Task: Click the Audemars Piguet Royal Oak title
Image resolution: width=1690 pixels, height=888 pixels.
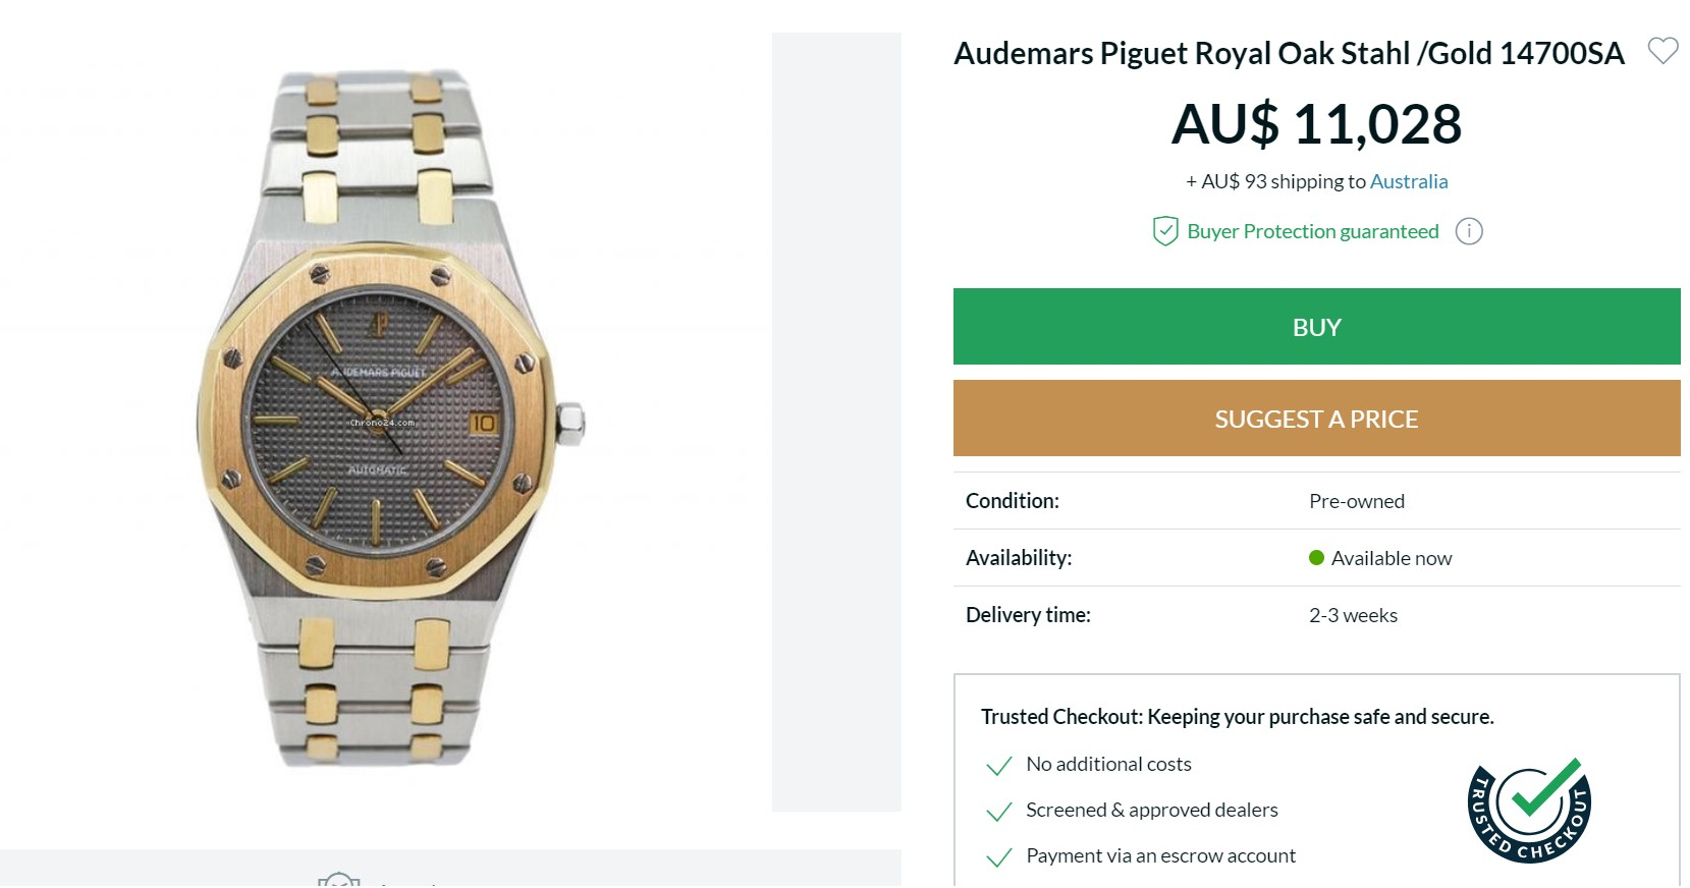Action: pyautogui.click(x=1288, y=53)
